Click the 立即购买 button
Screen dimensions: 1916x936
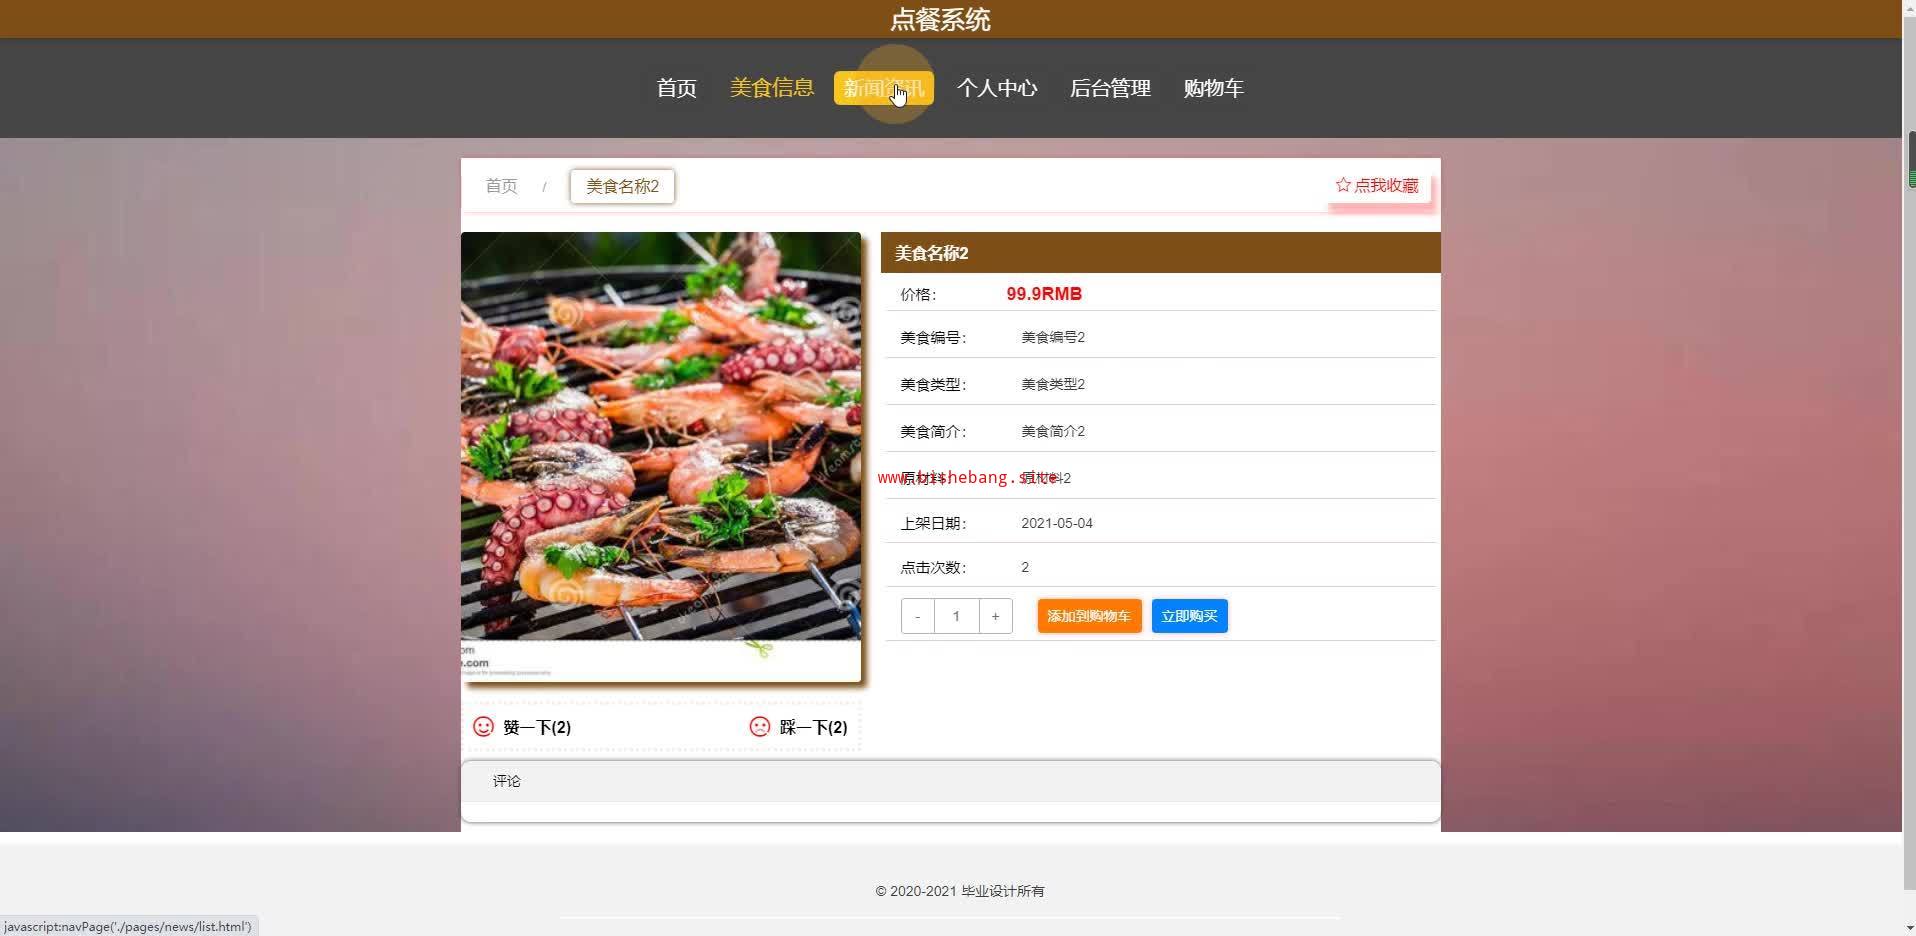[1189, 616]
